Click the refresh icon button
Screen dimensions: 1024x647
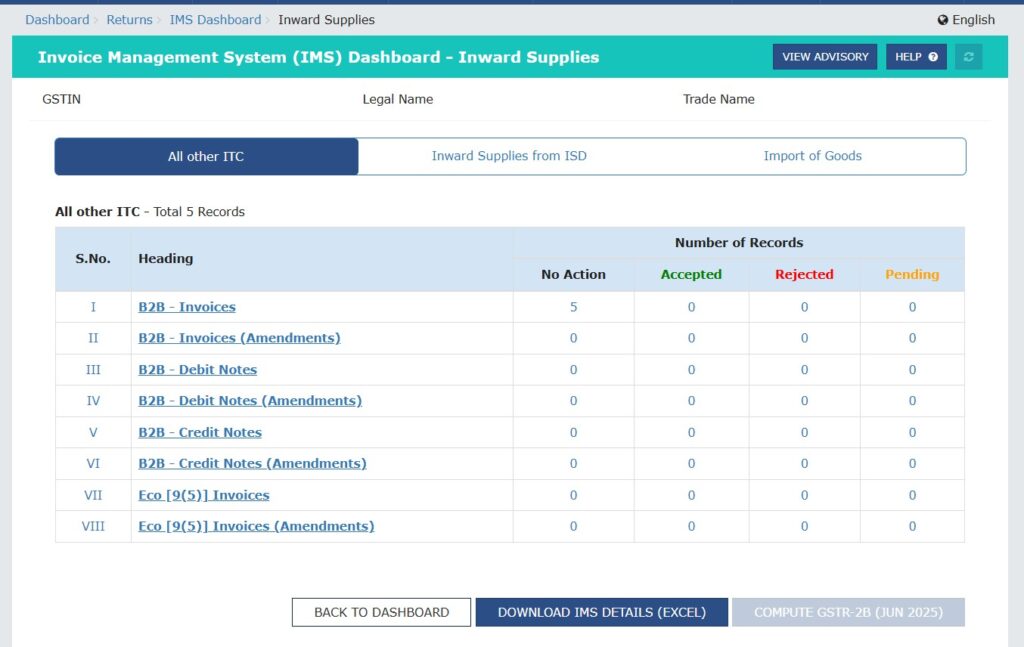[x=968, y=57]
